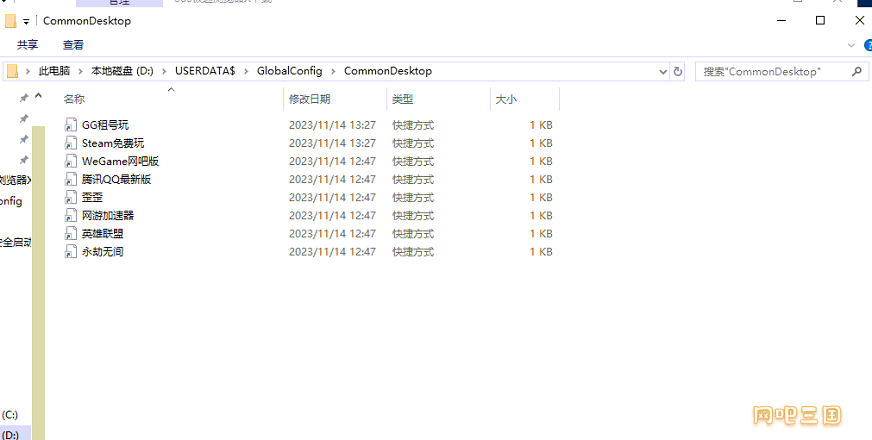The width and height of the screenshot is (872, 440).
Task: Sort by the 大小 column header
Action: point(525,99)
